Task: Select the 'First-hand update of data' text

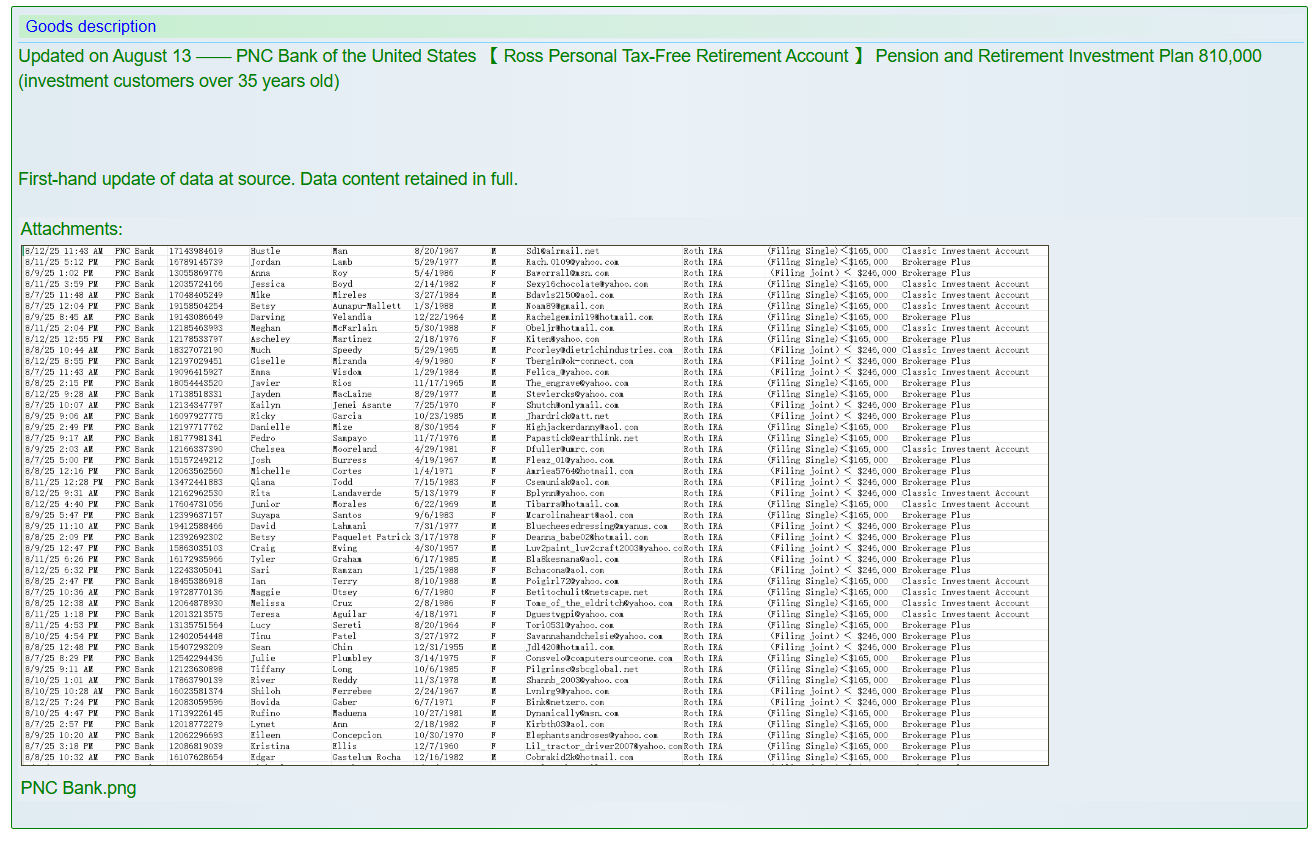Action: point(268,179)
